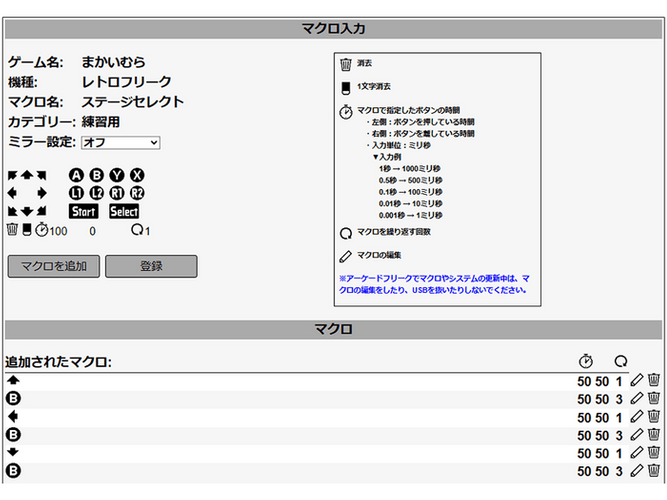Image resolution: width=667 pixels, height=500 pixels.
Task: Add the L2 button to macro
Action: 97,193
